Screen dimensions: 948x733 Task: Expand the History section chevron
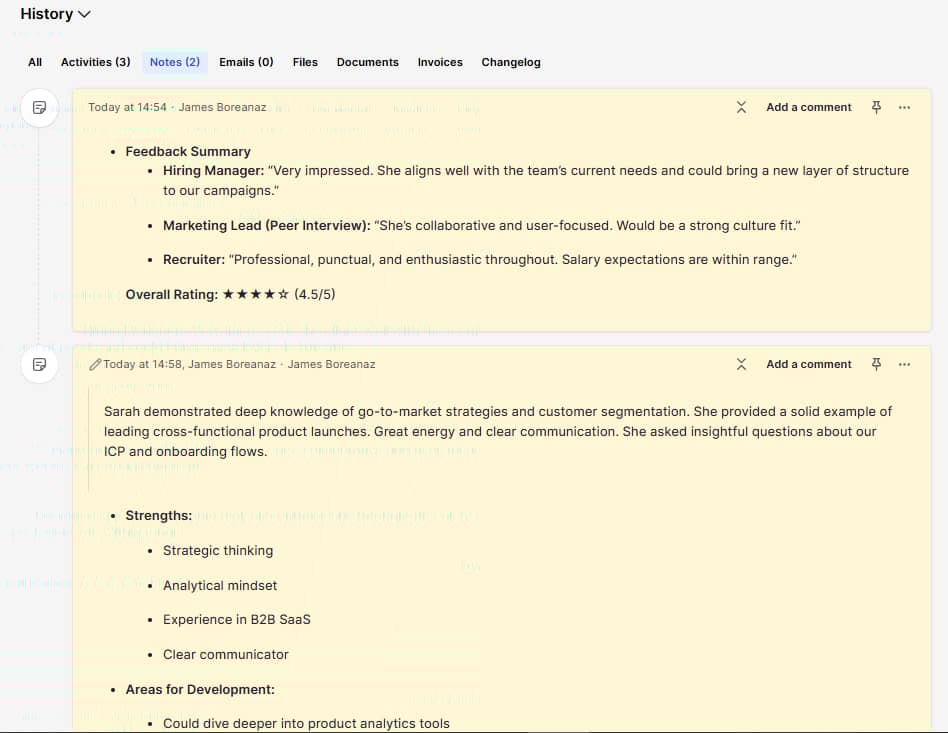pos(84,14)
